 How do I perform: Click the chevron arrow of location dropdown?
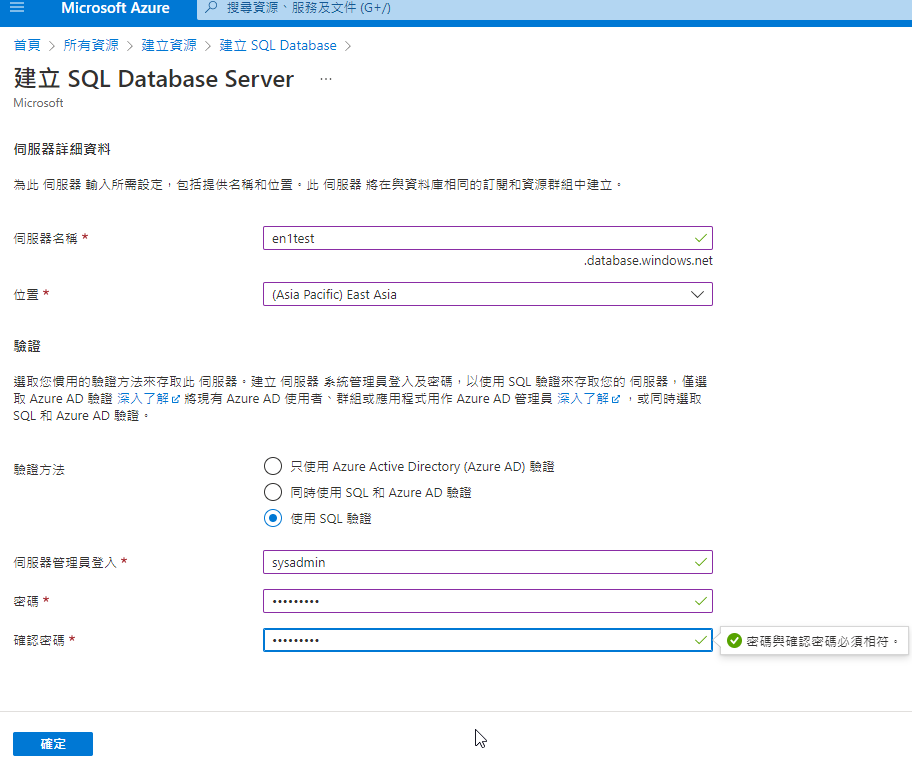[697, 294]
